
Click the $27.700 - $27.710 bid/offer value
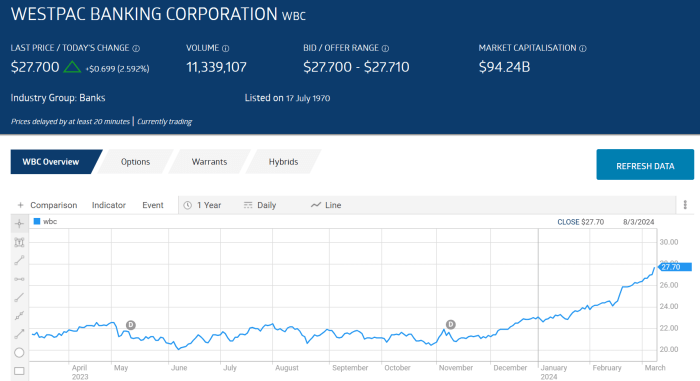pyautogui.click(x=356, y=67)
